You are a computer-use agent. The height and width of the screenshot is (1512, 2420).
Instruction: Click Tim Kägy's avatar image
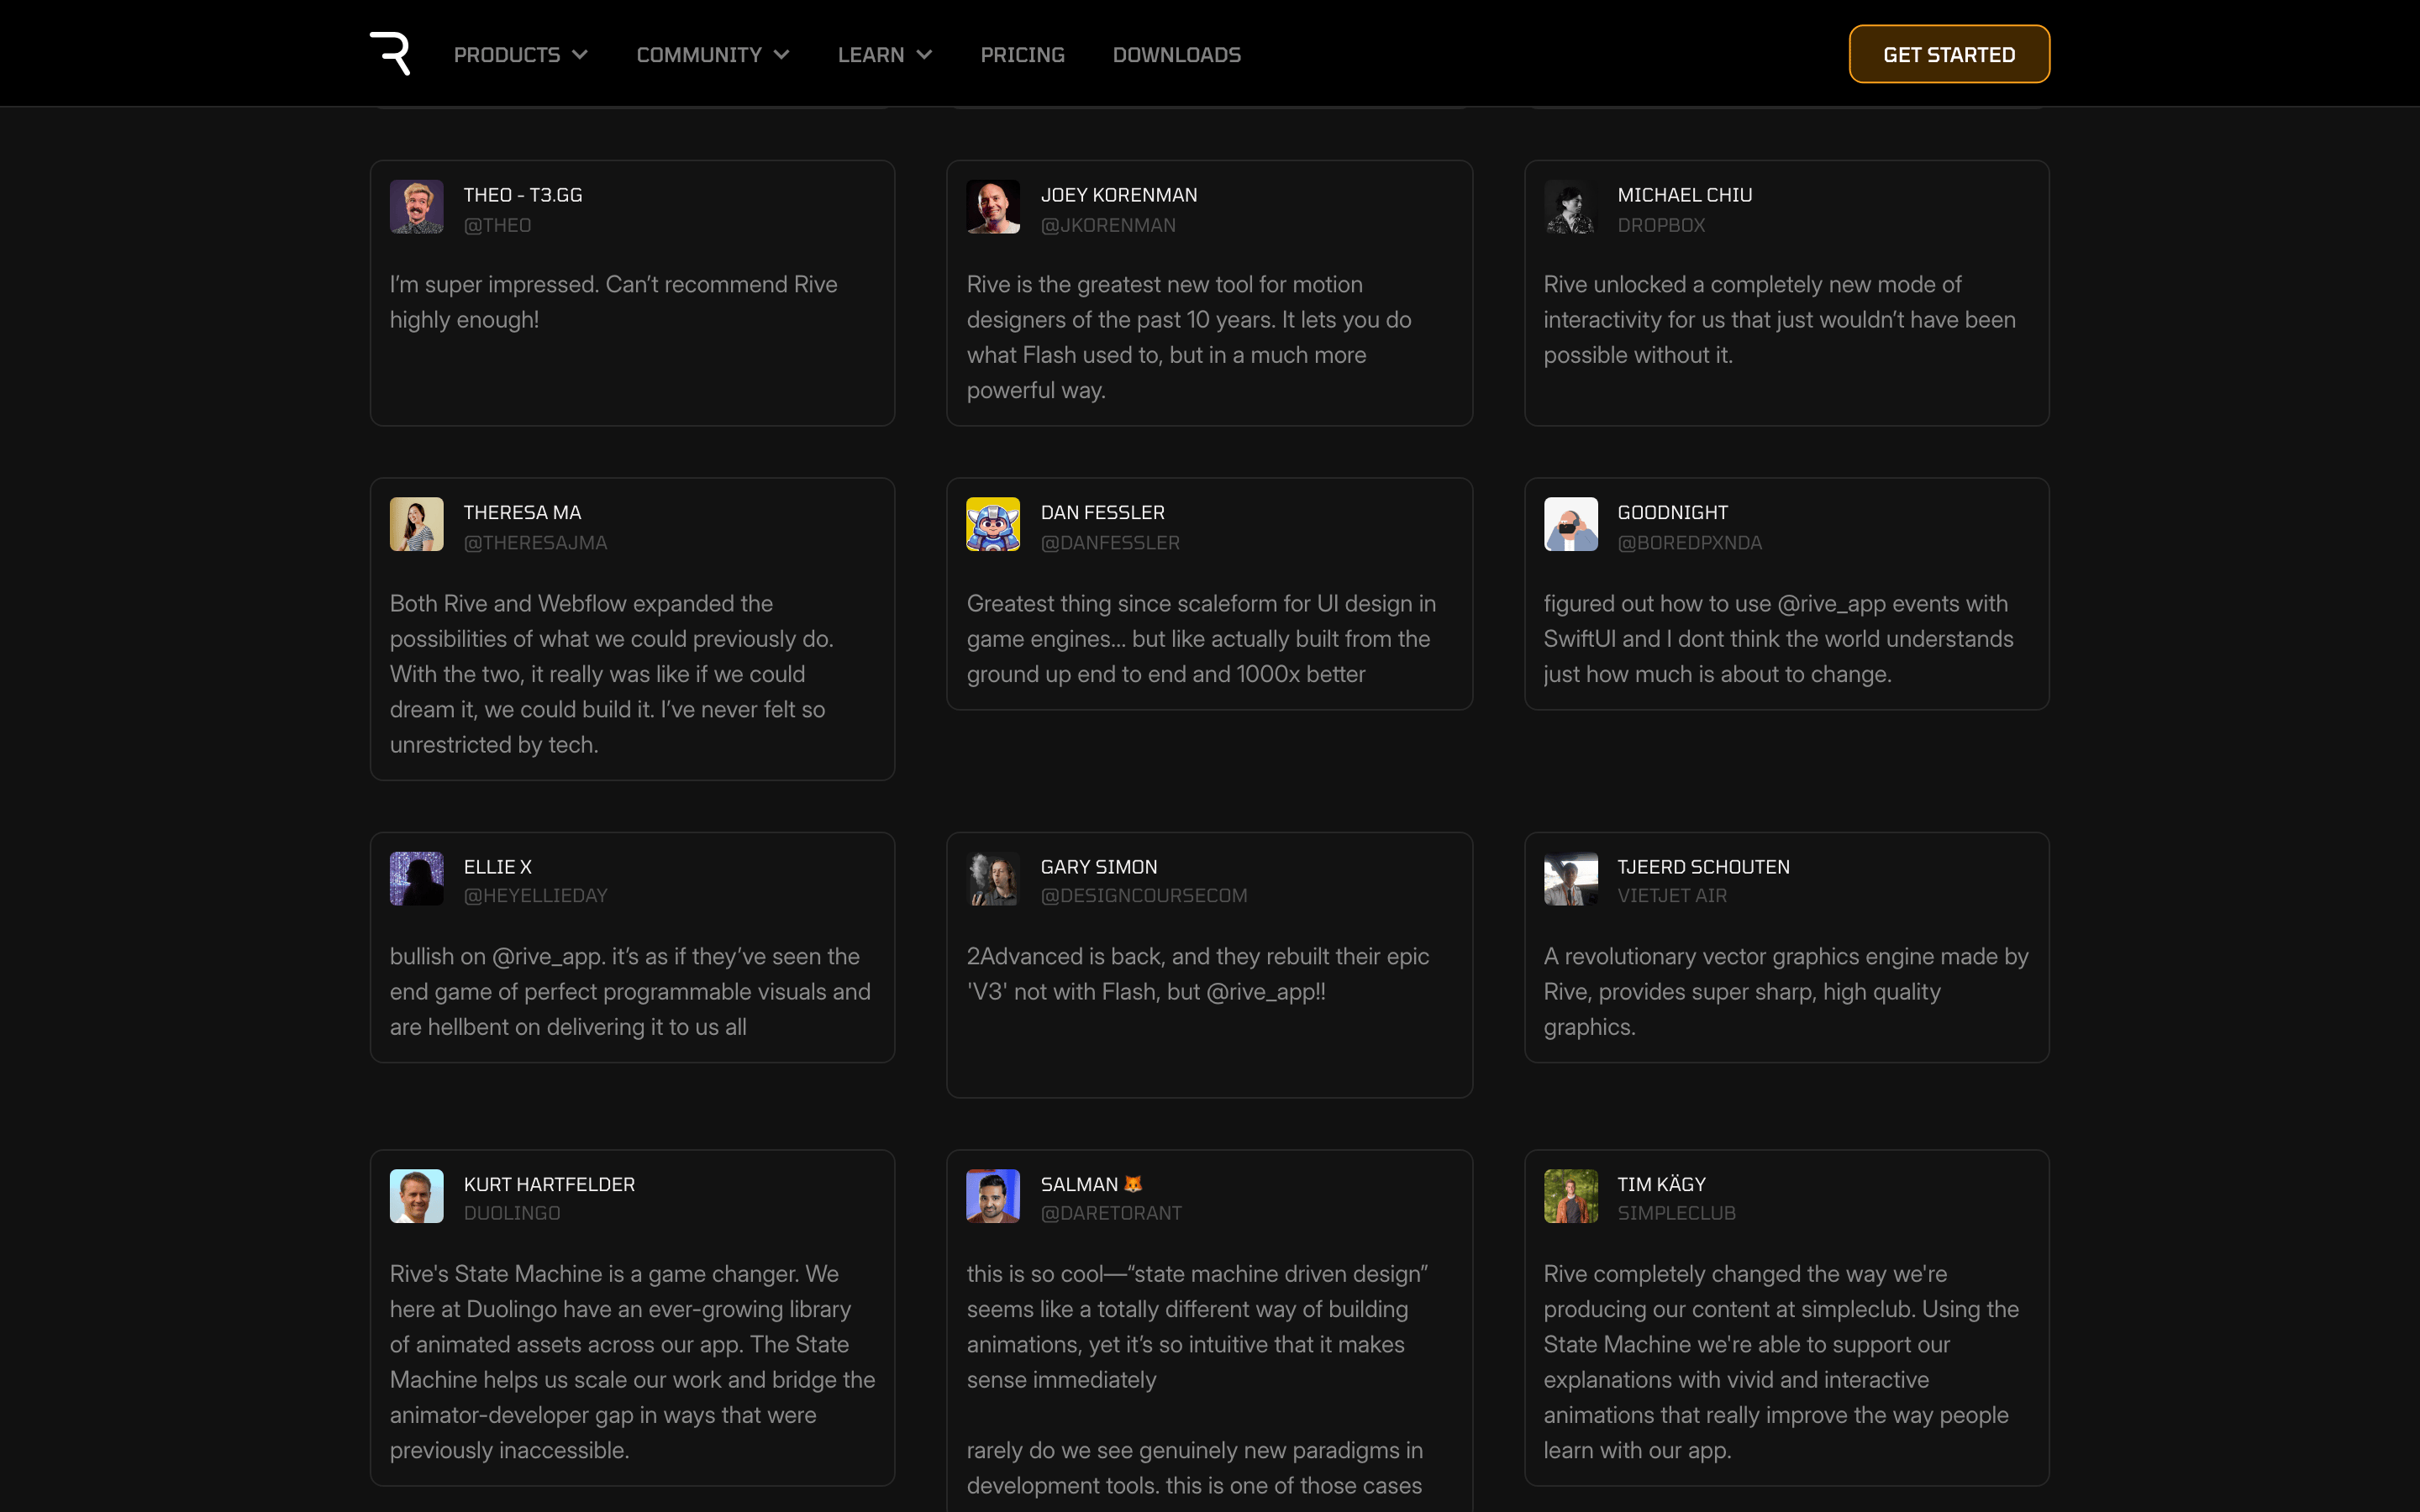(1570, 1196)
